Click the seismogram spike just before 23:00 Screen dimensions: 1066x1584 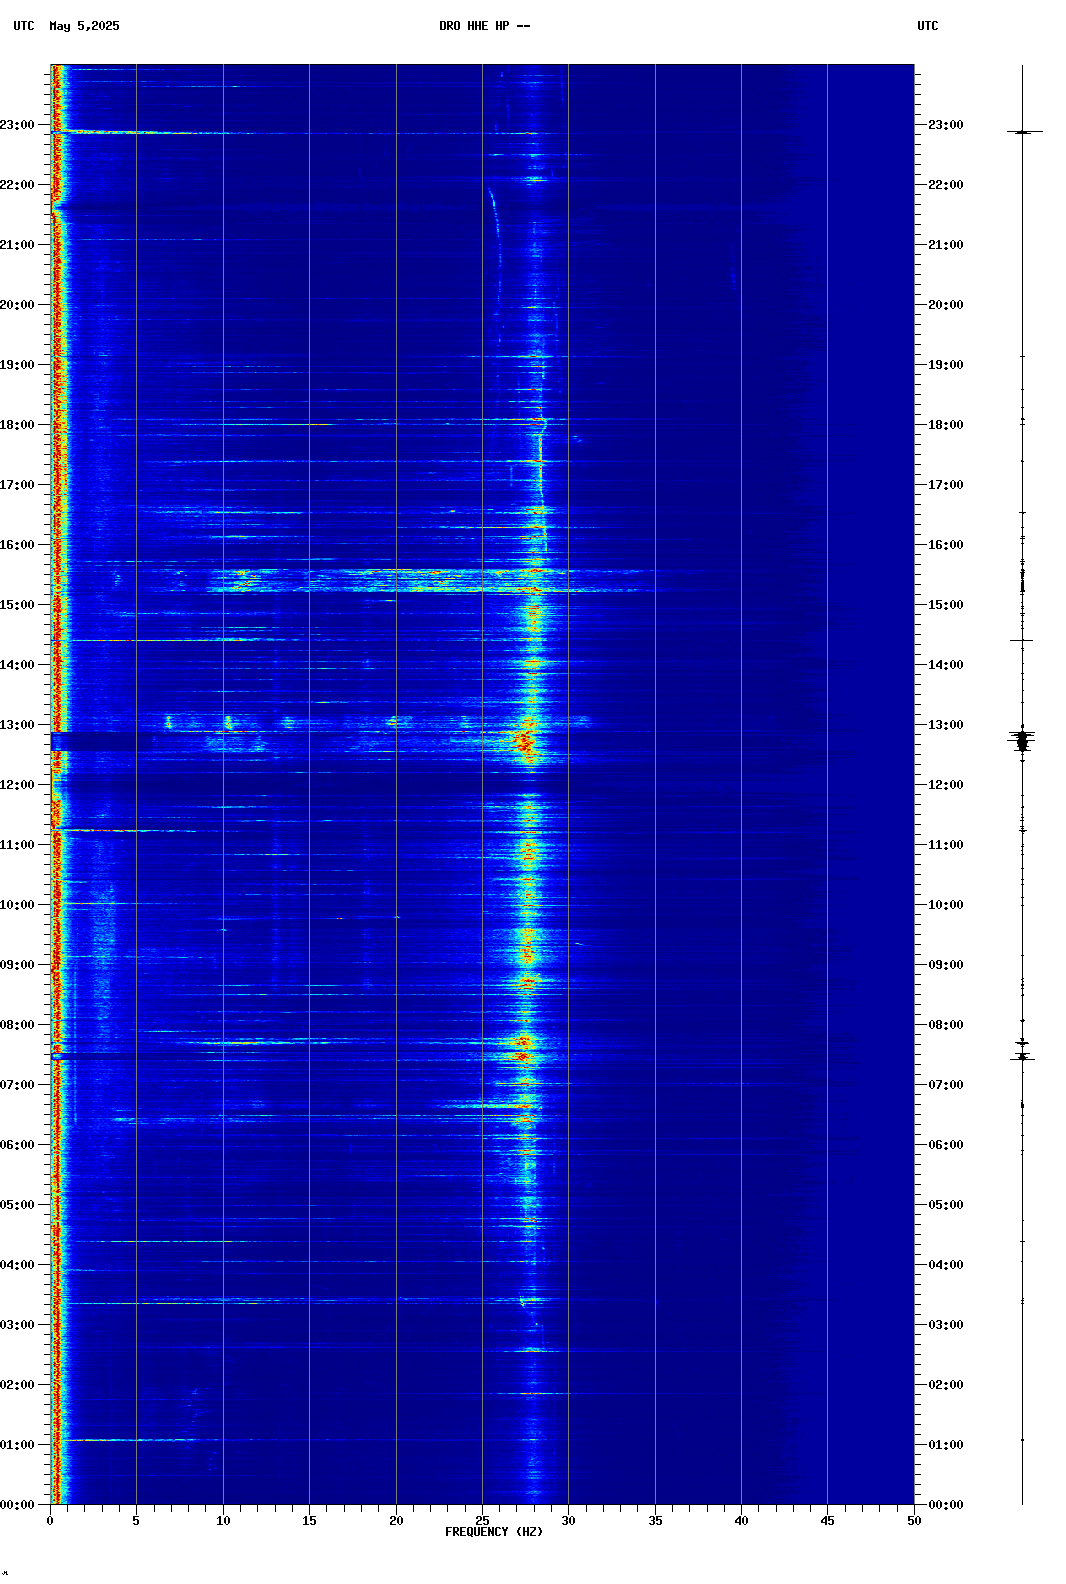click(x=1023, y=132)
